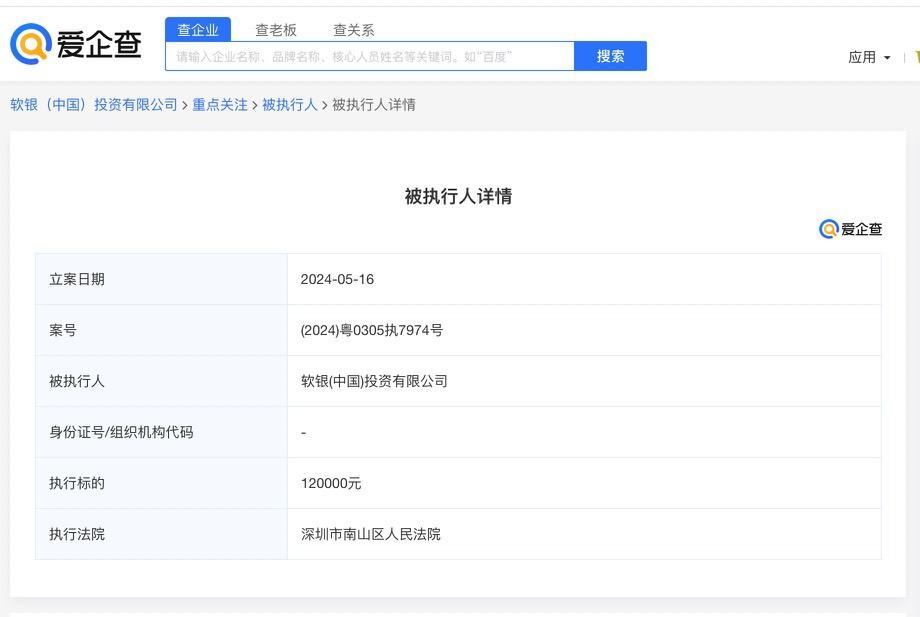Open the 应用 dropdown menu

coord(862,57)
